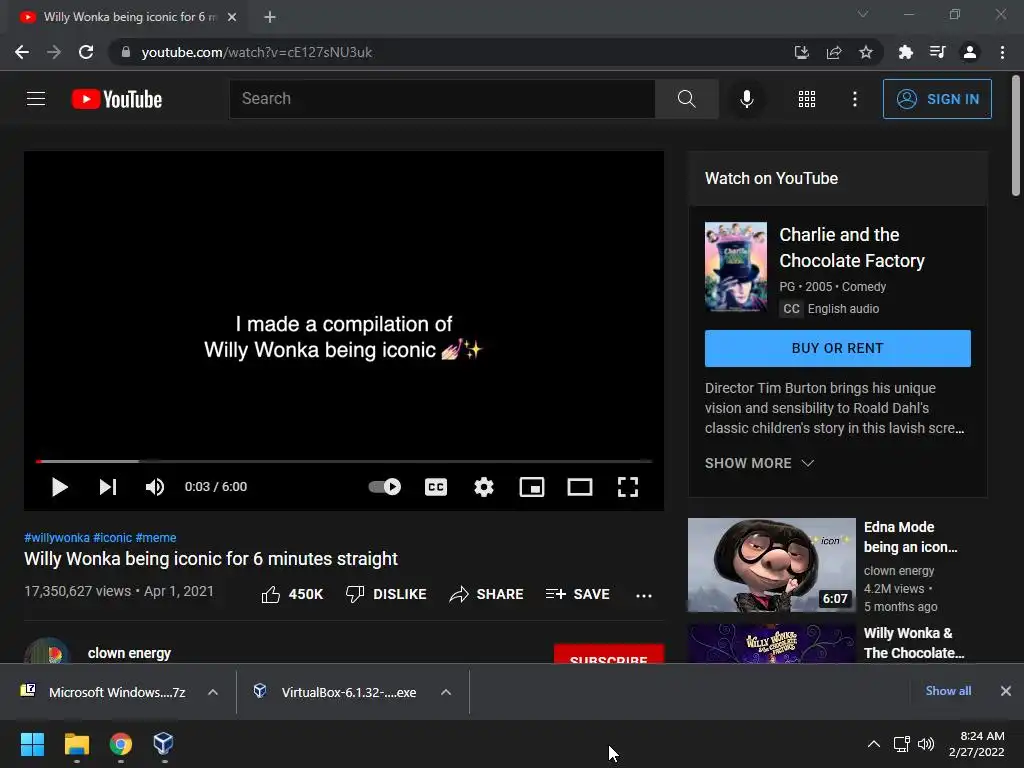Switch to theater mode
The width and height of the screenshot is (1024, 768).
pyautogui.click(x=580, y=487)
